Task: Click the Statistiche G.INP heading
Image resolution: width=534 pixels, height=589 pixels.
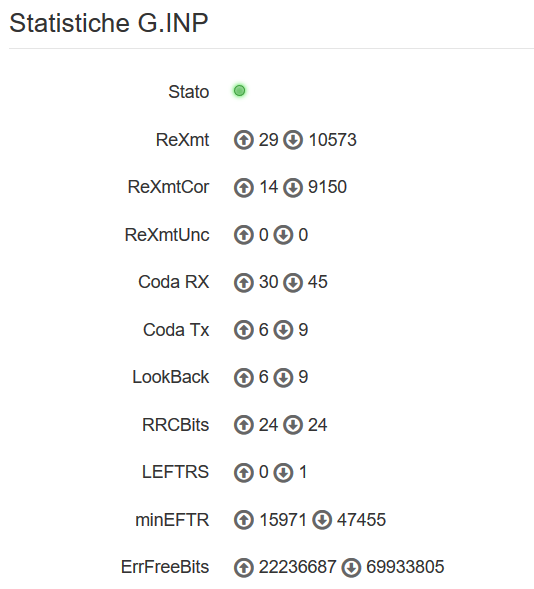Action: click(x=109, y=23)
